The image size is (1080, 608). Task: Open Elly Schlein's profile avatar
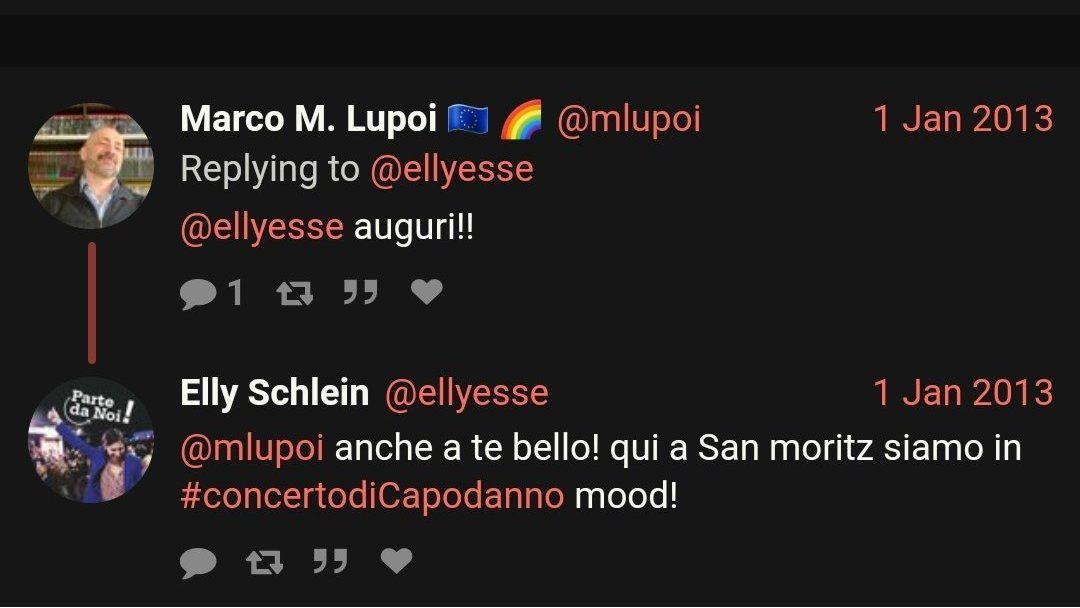91,440
